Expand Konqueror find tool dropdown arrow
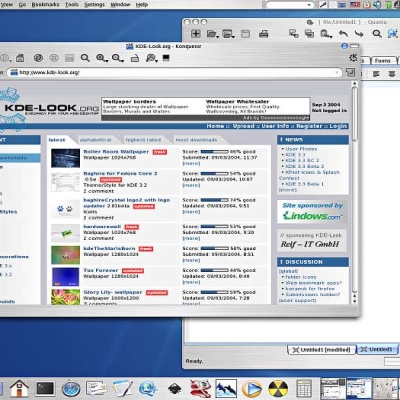 click(x=156, y=61)
